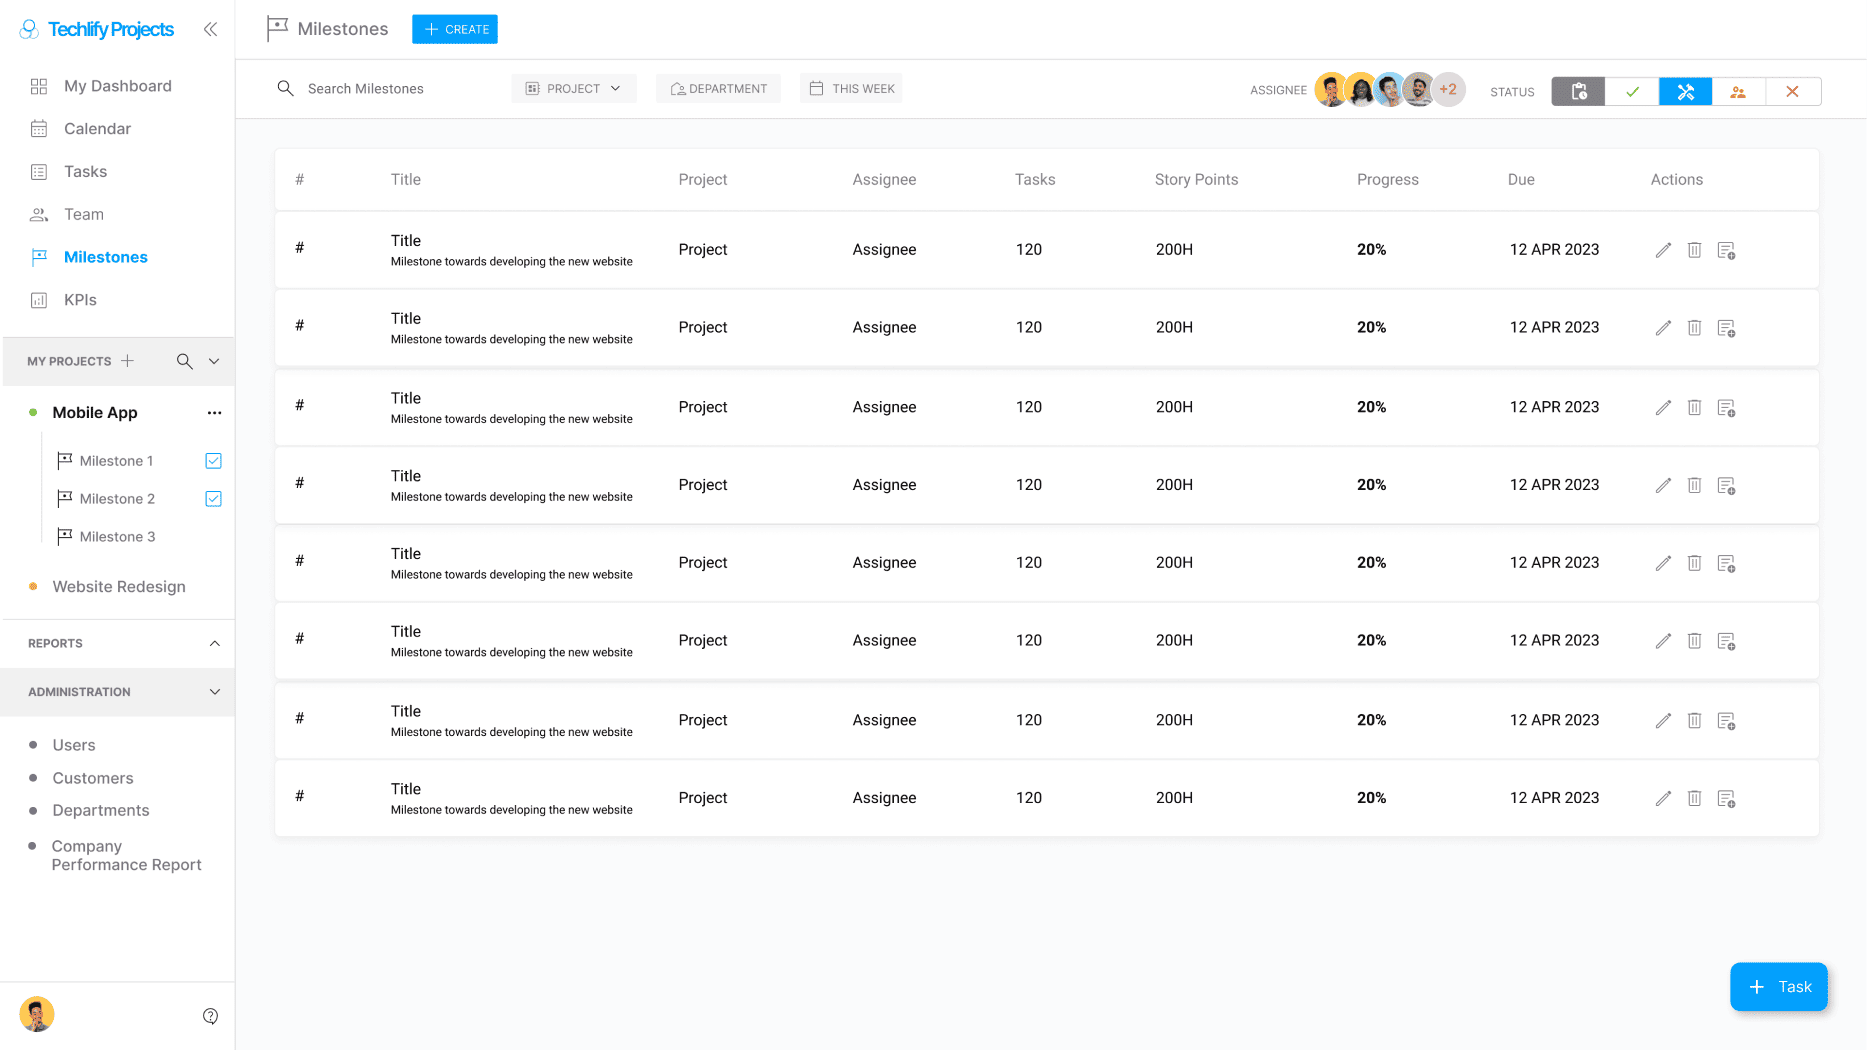Delete the last milestone row via the trash icon
The width and height of the screenshot is (1867, 1050).
pyautogui.click(x=1694, y=798)
